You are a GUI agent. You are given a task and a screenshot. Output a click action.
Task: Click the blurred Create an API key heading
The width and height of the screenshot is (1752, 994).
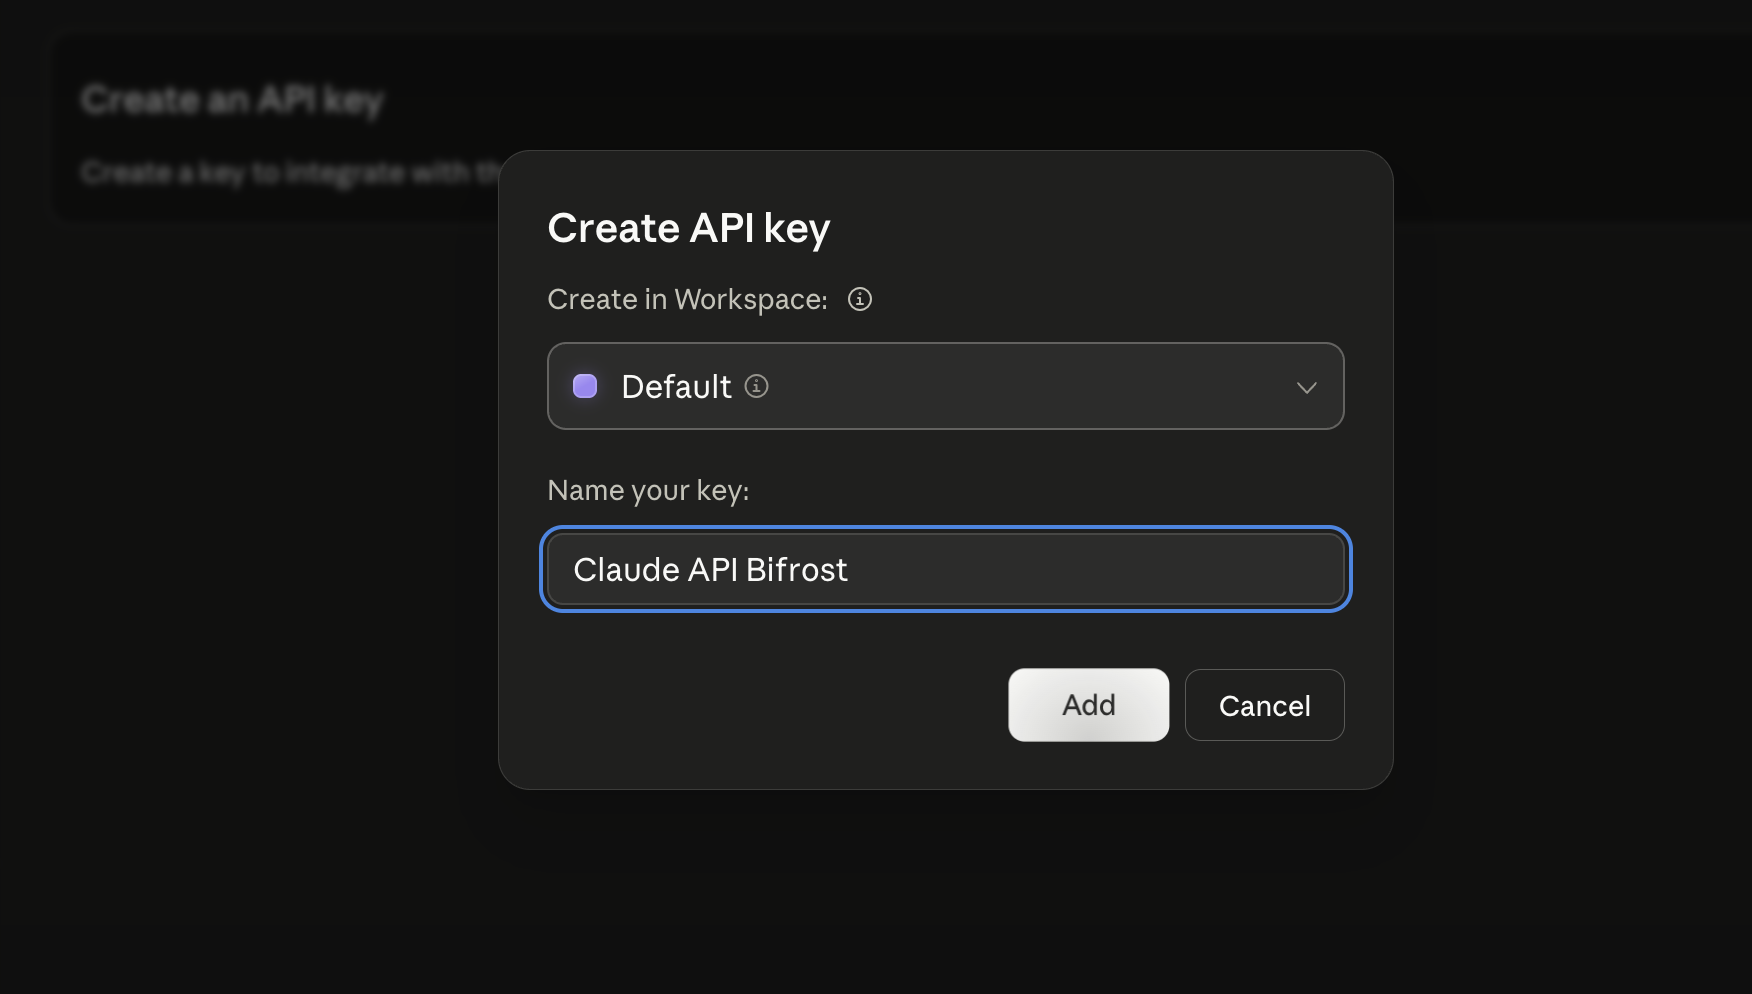(232, 100)
